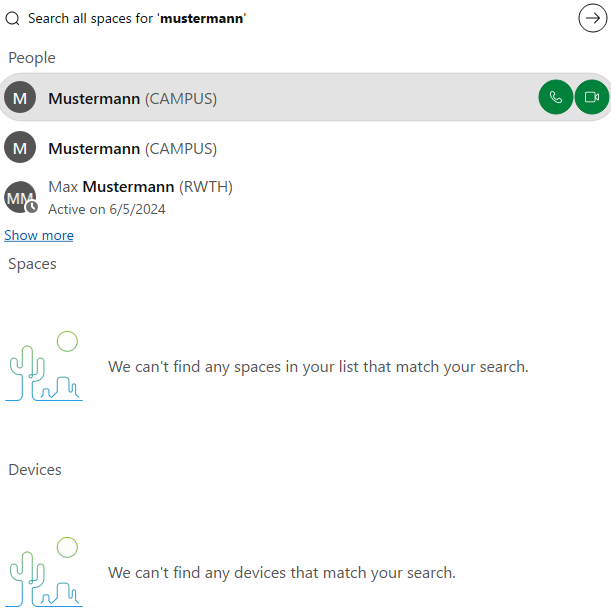Viewport: 611px width, 614px height.
Task: Start video call with highlighted Mustermann
Action: coord(591,97)
